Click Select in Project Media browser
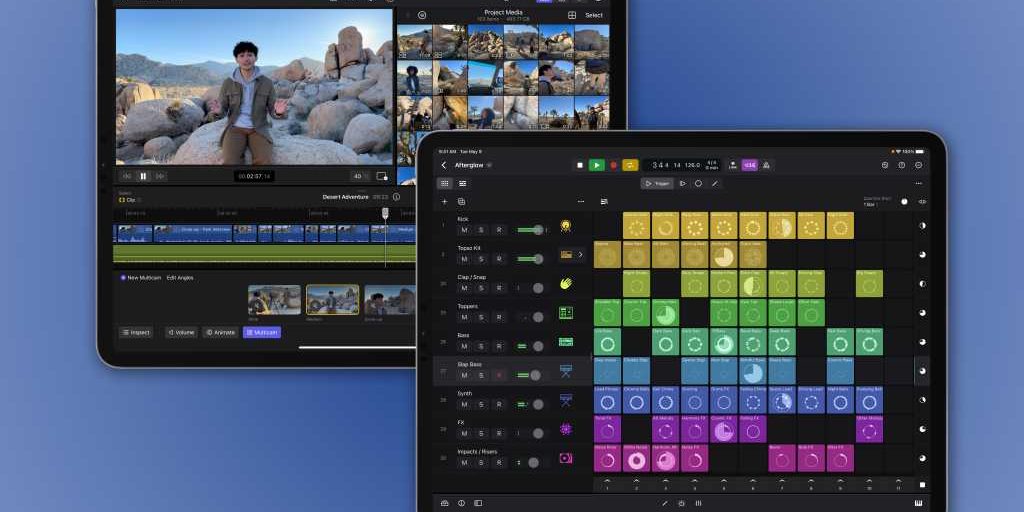The height and width of the screenshot is (512, 1024). click(594, 15)
